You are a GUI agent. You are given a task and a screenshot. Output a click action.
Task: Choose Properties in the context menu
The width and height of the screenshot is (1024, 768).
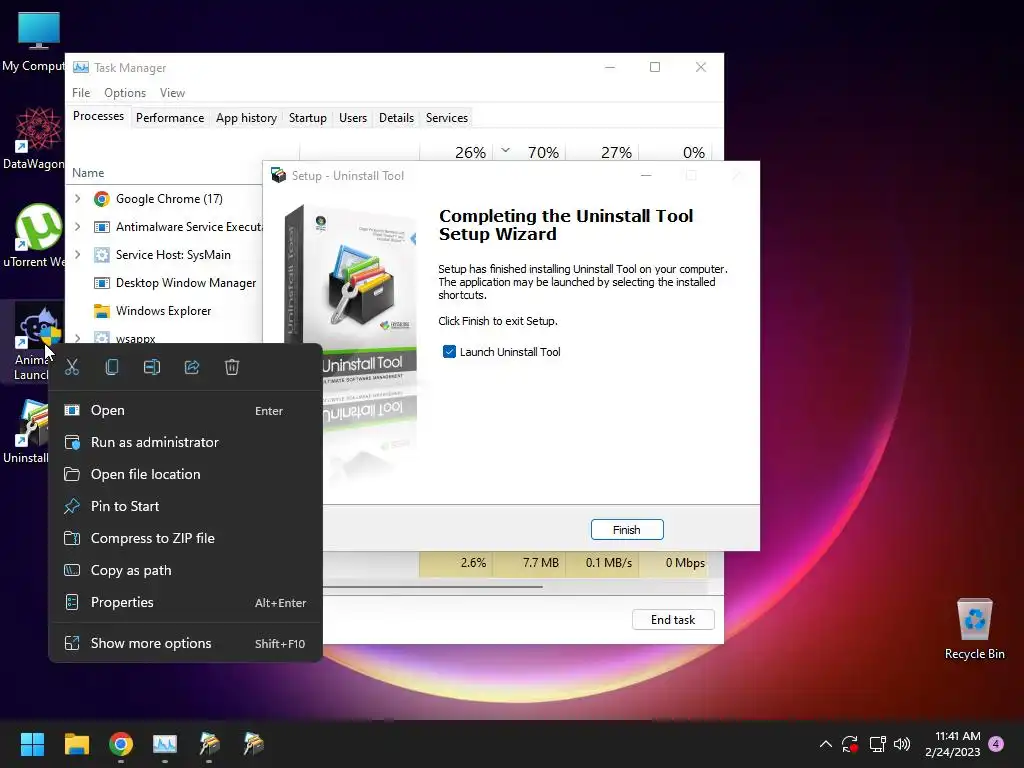(x=185, y=603)
